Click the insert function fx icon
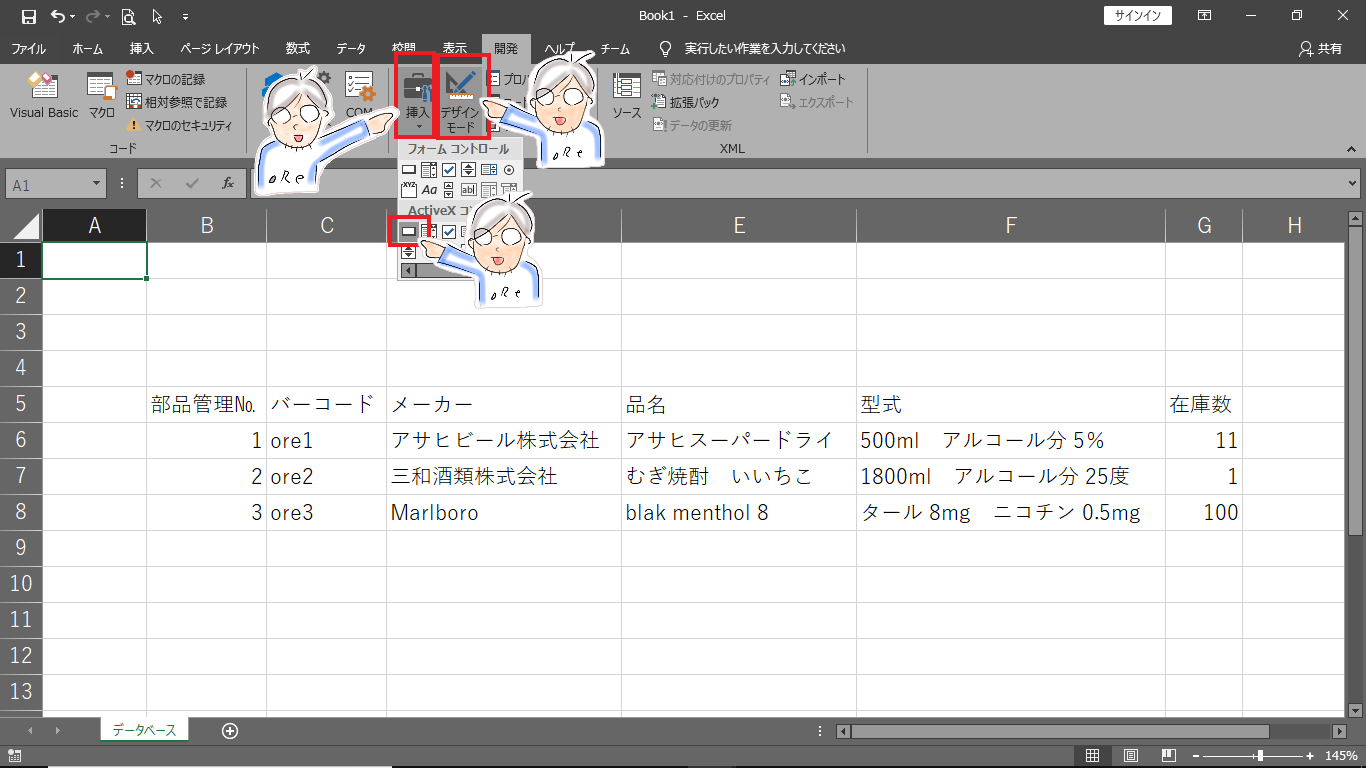The image size is (1366, 768). point(228,184)
